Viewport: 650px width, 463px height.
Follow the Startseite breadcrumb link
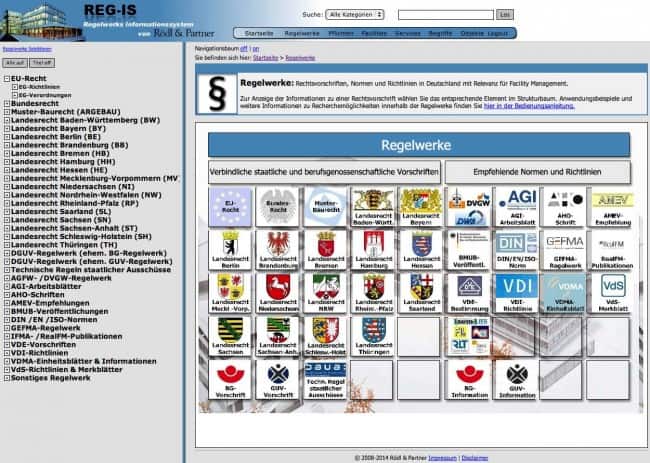tap(265, 58)
